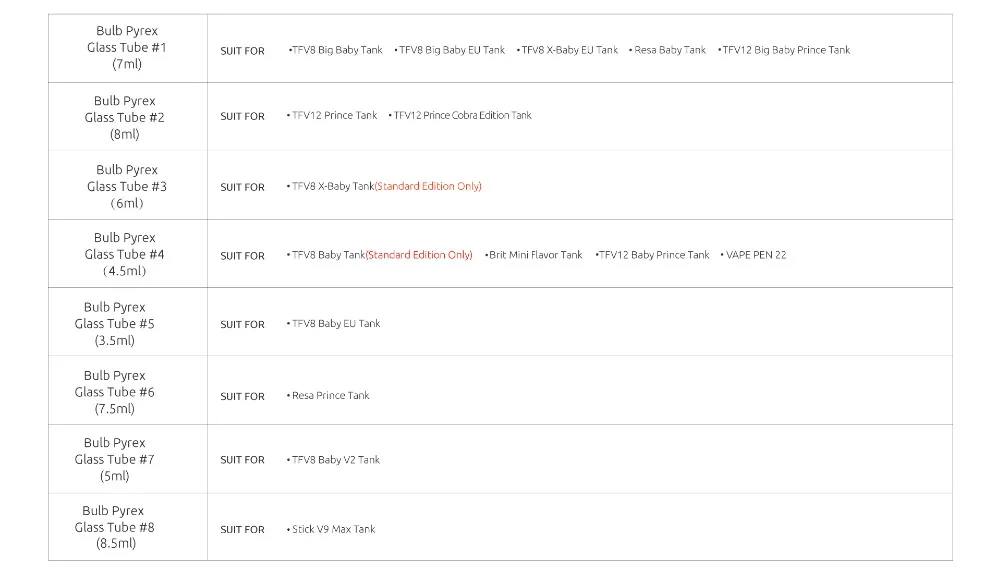Click Resa Baby Tank entry
Image resolution: width=1000 pixels, height=573 pixels.
668,50
